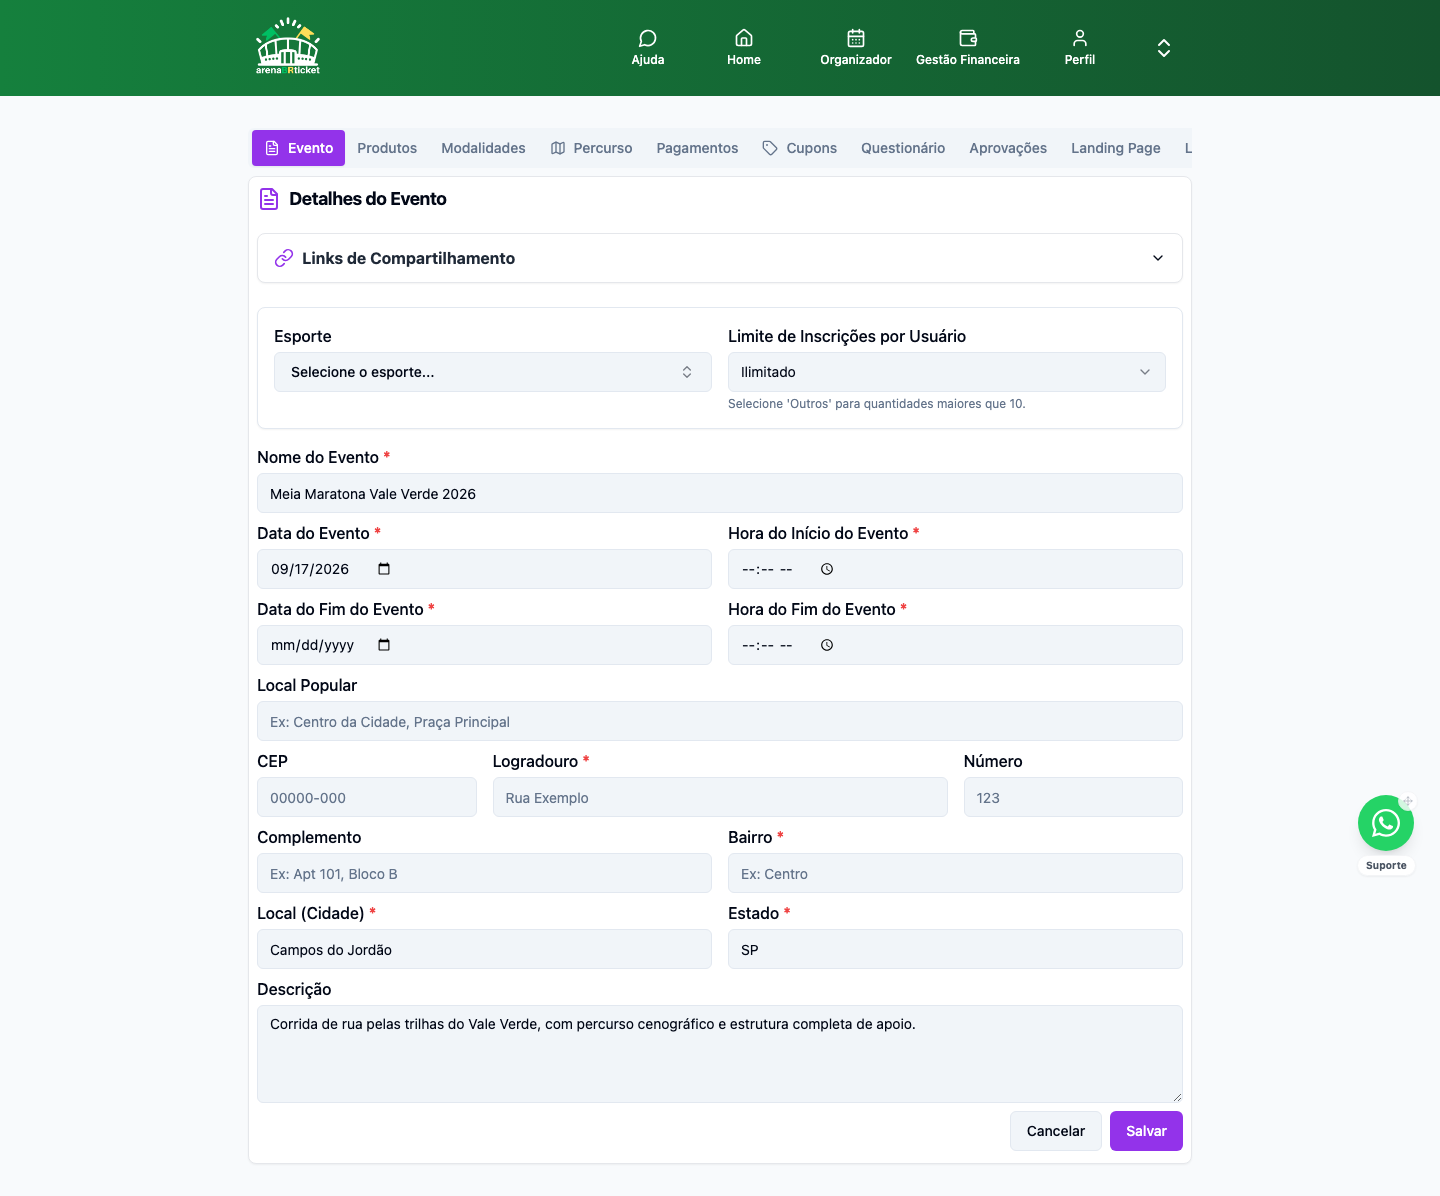Switch to the Questionário tab
The height and width of the screenshot is (1196, 1440).
[903, 148]
